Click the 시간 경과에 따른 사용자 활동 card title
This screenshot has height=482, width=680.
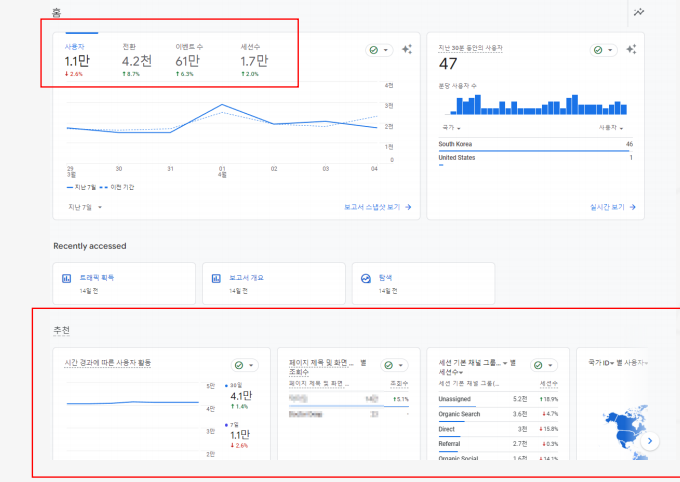click(108, 363)
